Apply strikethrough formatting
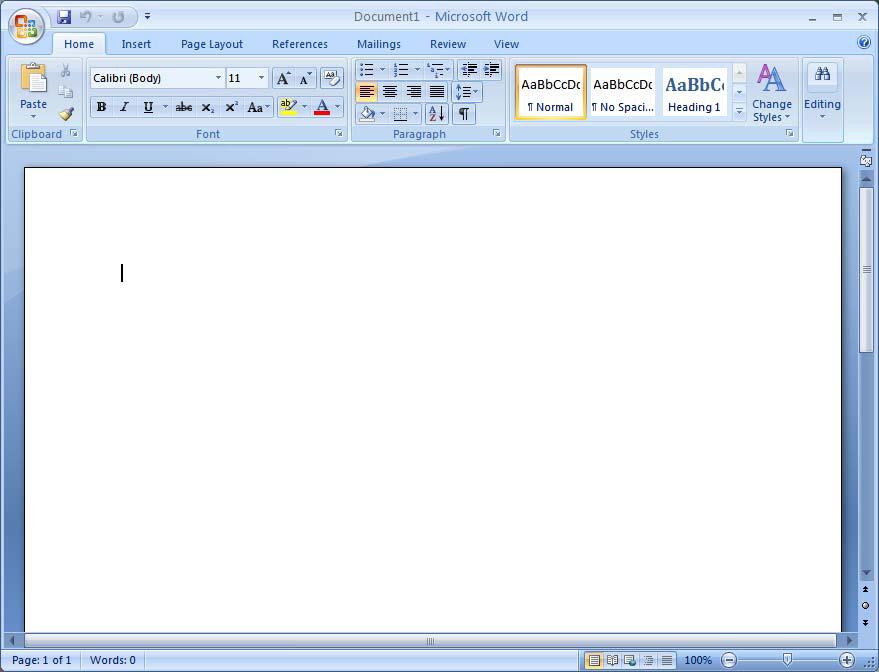This screenshot has height=672, width=879. pos(183,107)
